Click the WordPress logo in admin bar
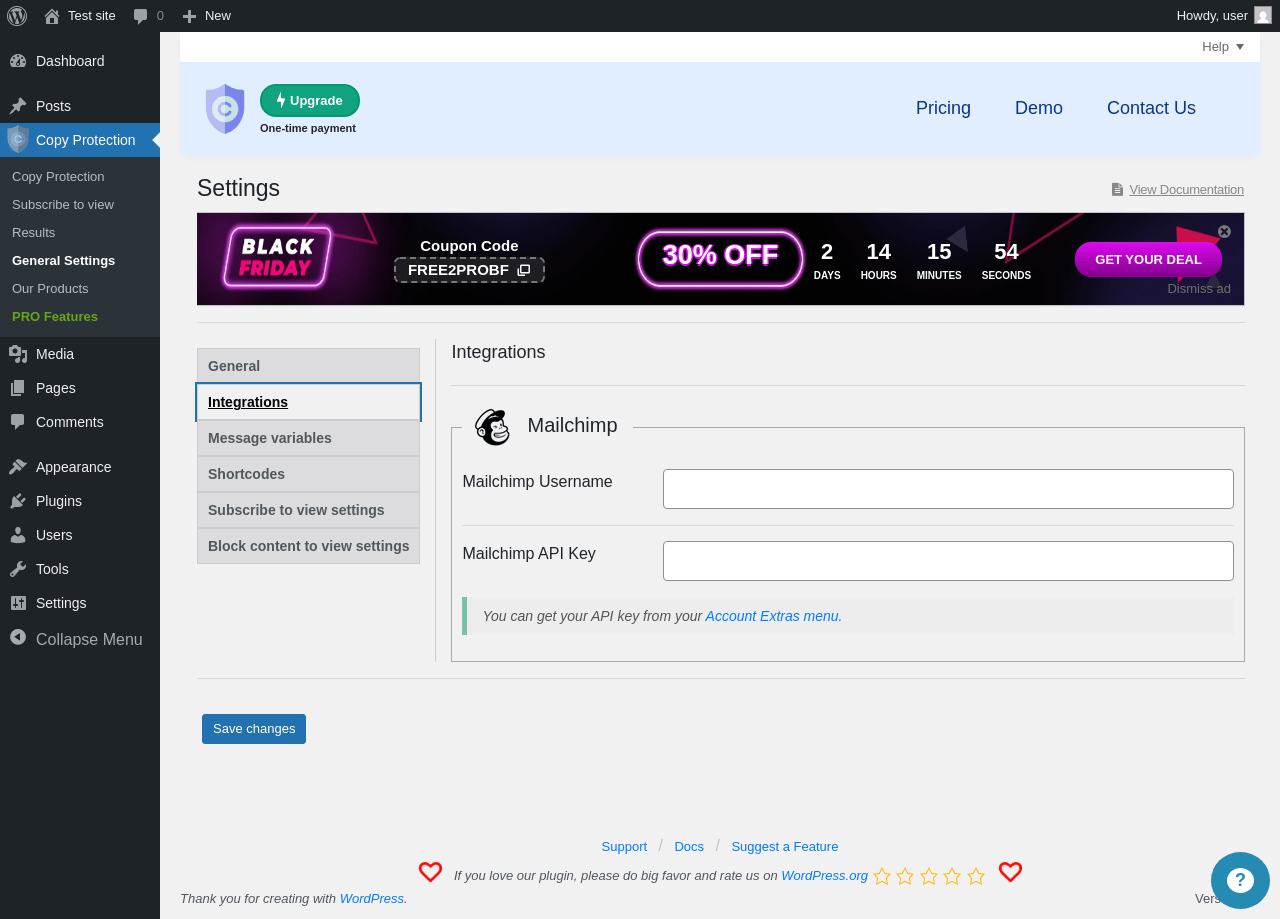Image resolution: width=1280 pixels, height=919 pixels. click(x=17, y=16)
